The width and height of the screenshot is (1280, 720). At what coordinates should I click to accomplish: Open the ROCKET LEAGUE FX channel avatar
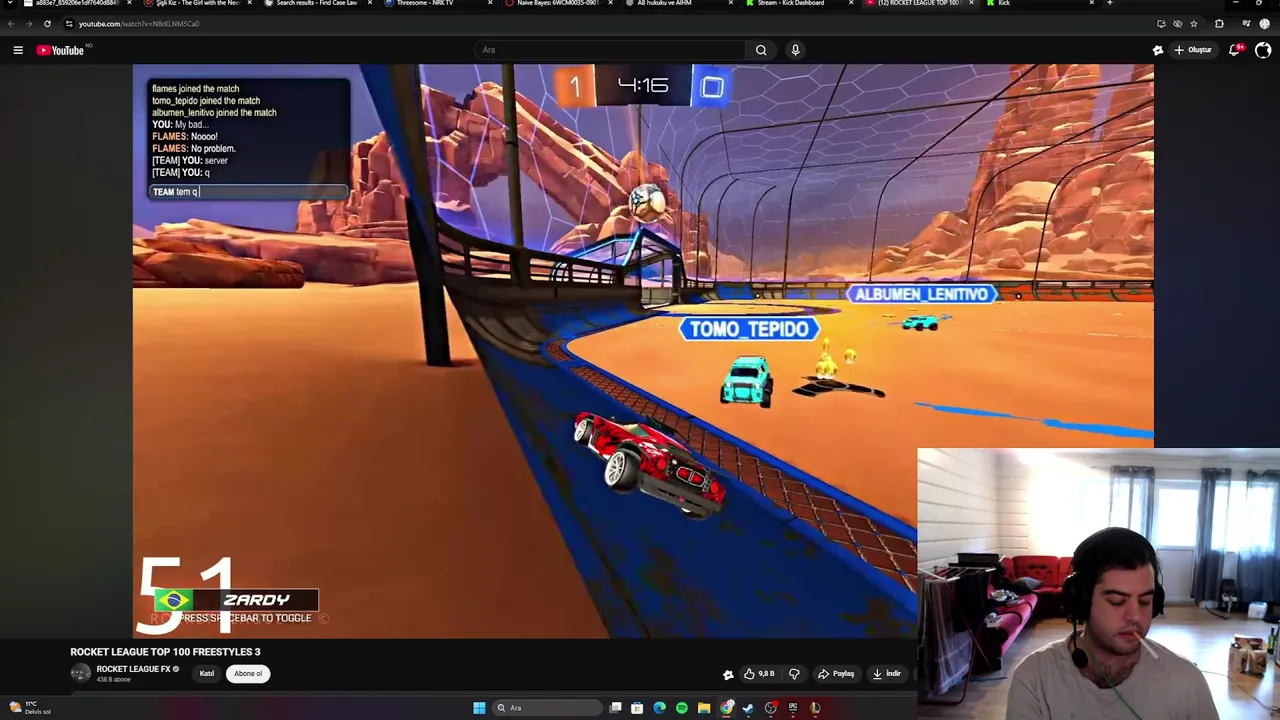click(x=80, y=673)
